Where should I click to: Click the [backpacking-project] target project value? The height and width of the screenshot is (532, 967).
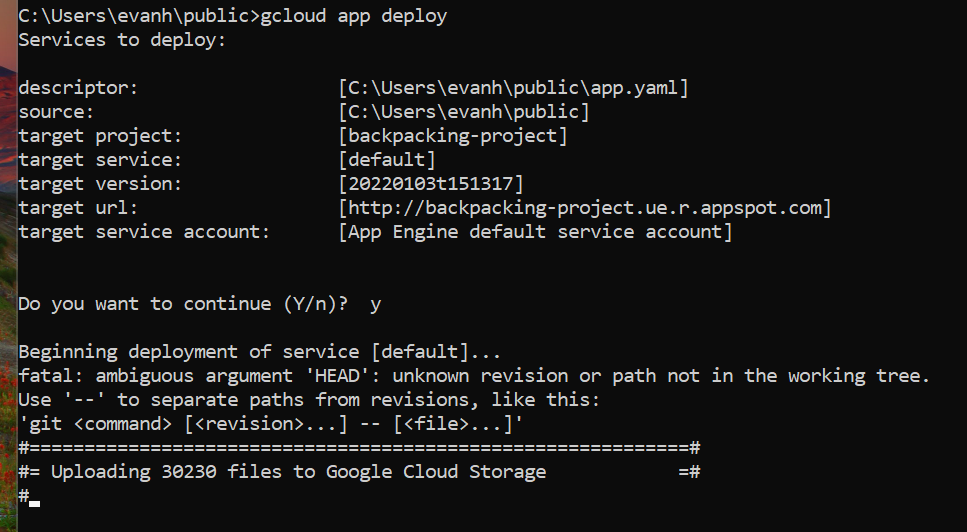click(453, 136)
